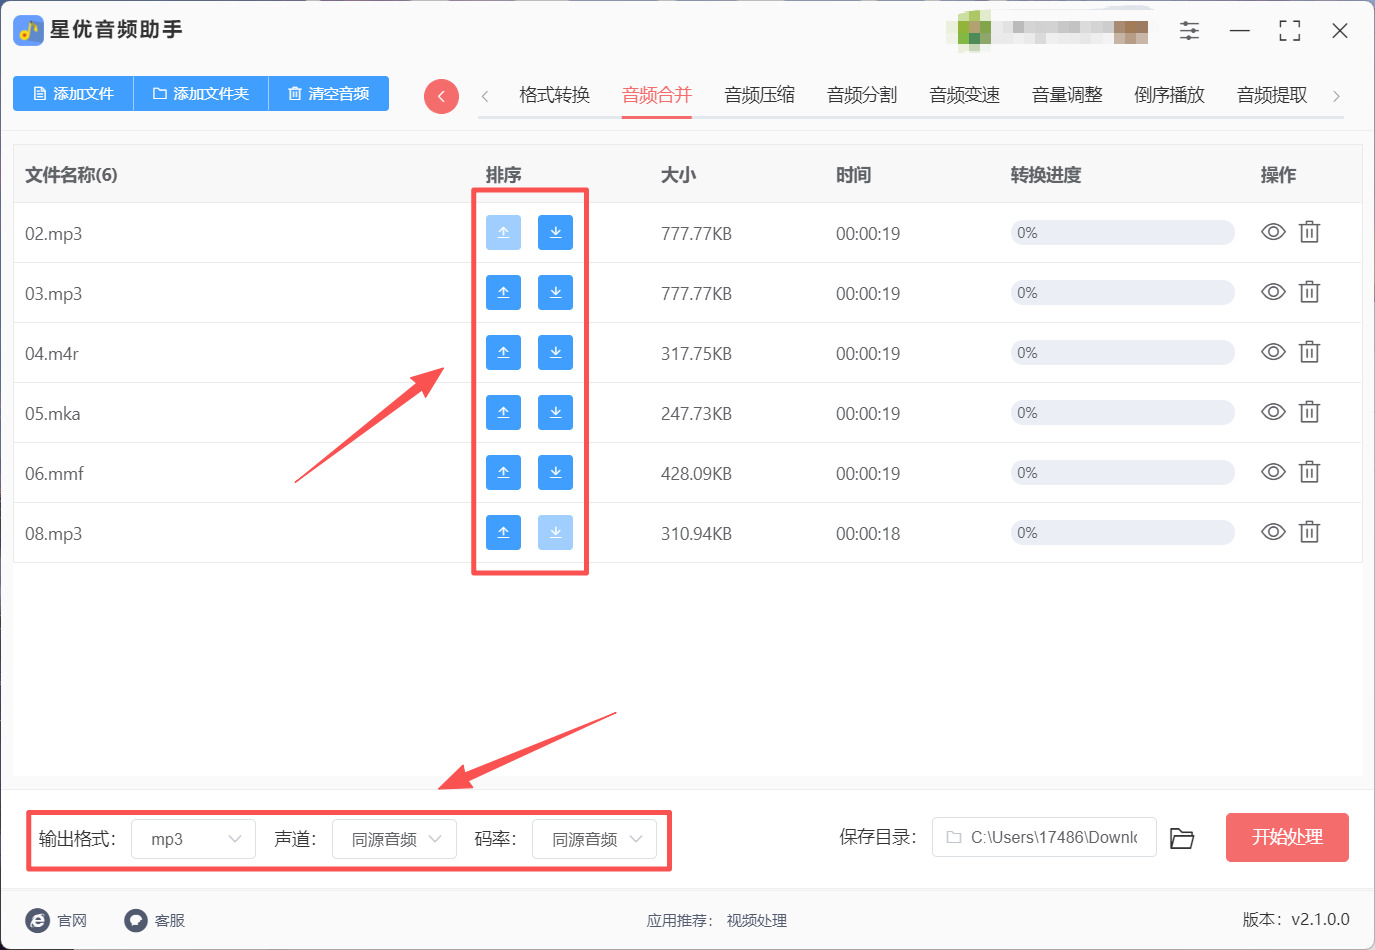Move 04.m4r up in the order
This screenshot has height=950, width=1375.
[x=503, y=352]
